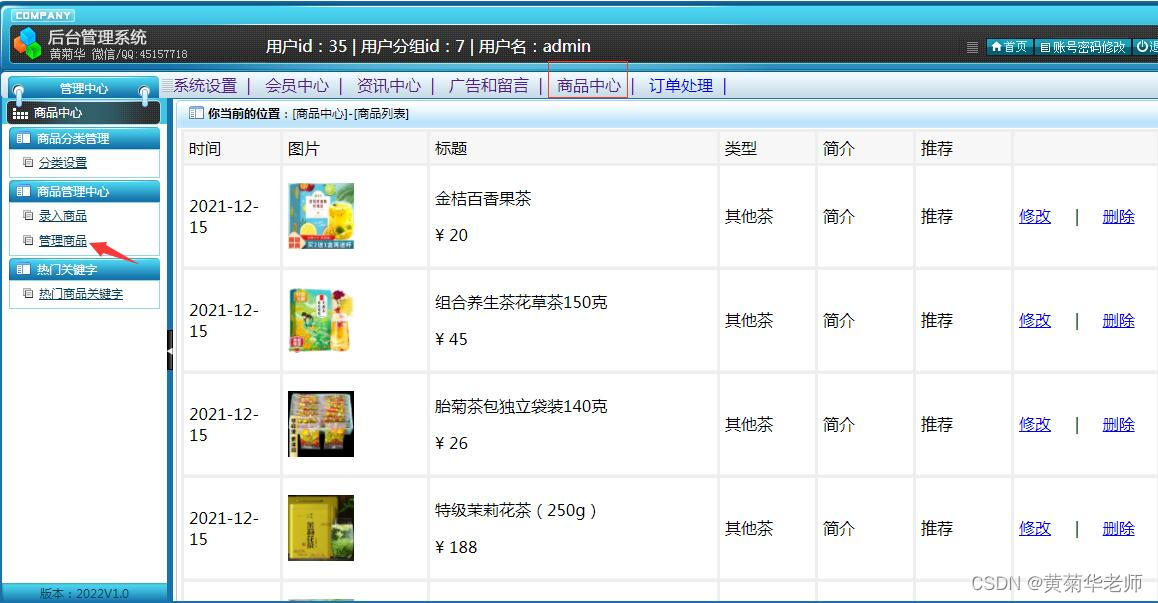
Task: Click price ¥ 45
Action: pyautogui.click(x=451, y=339)
